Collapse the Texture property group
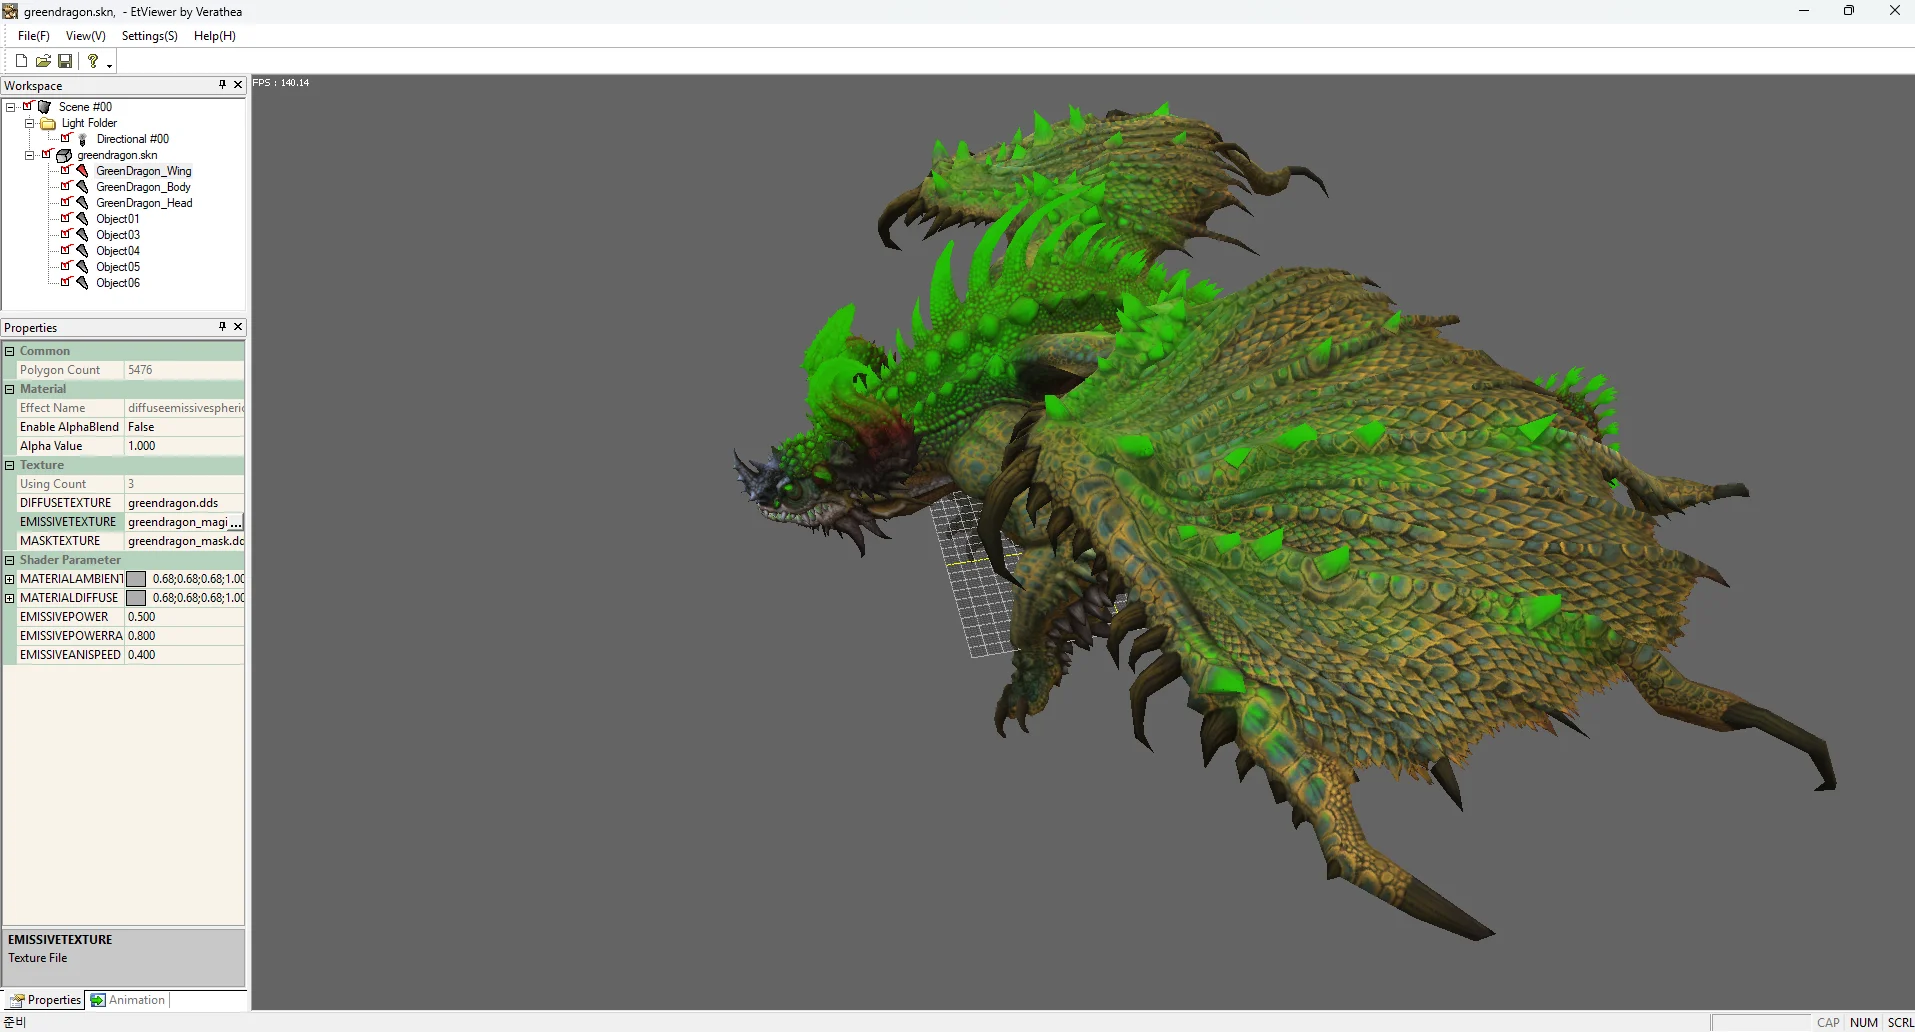This screenshot has width=1915, height=1032. 10,465
